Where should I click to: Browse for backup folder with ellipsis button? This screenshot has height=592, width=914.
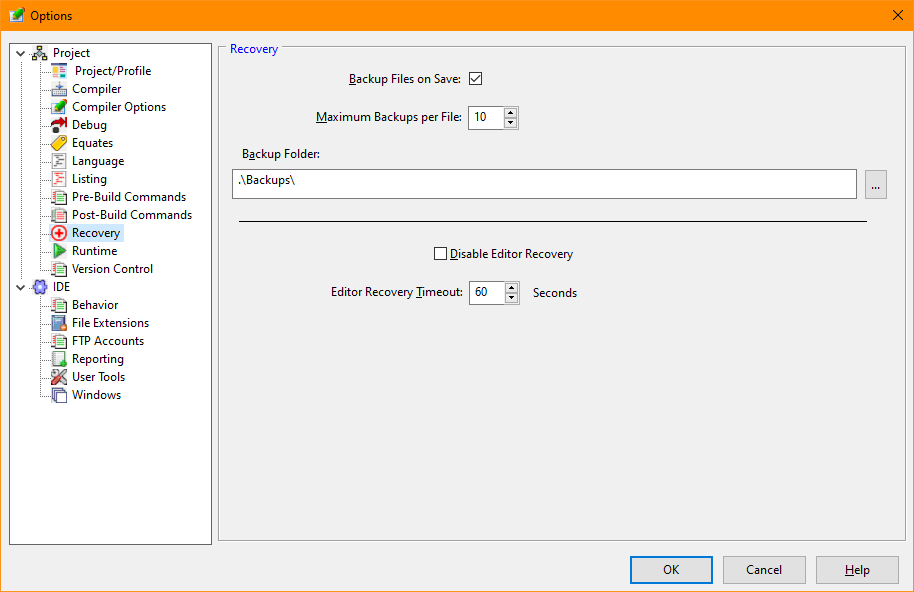click(x=875, y=185)
